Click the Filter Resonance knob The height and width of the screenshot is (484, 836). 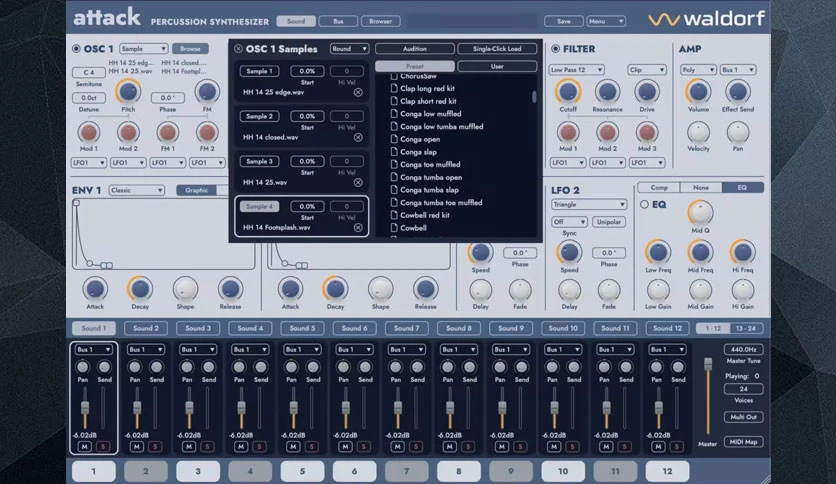(607, 92)
